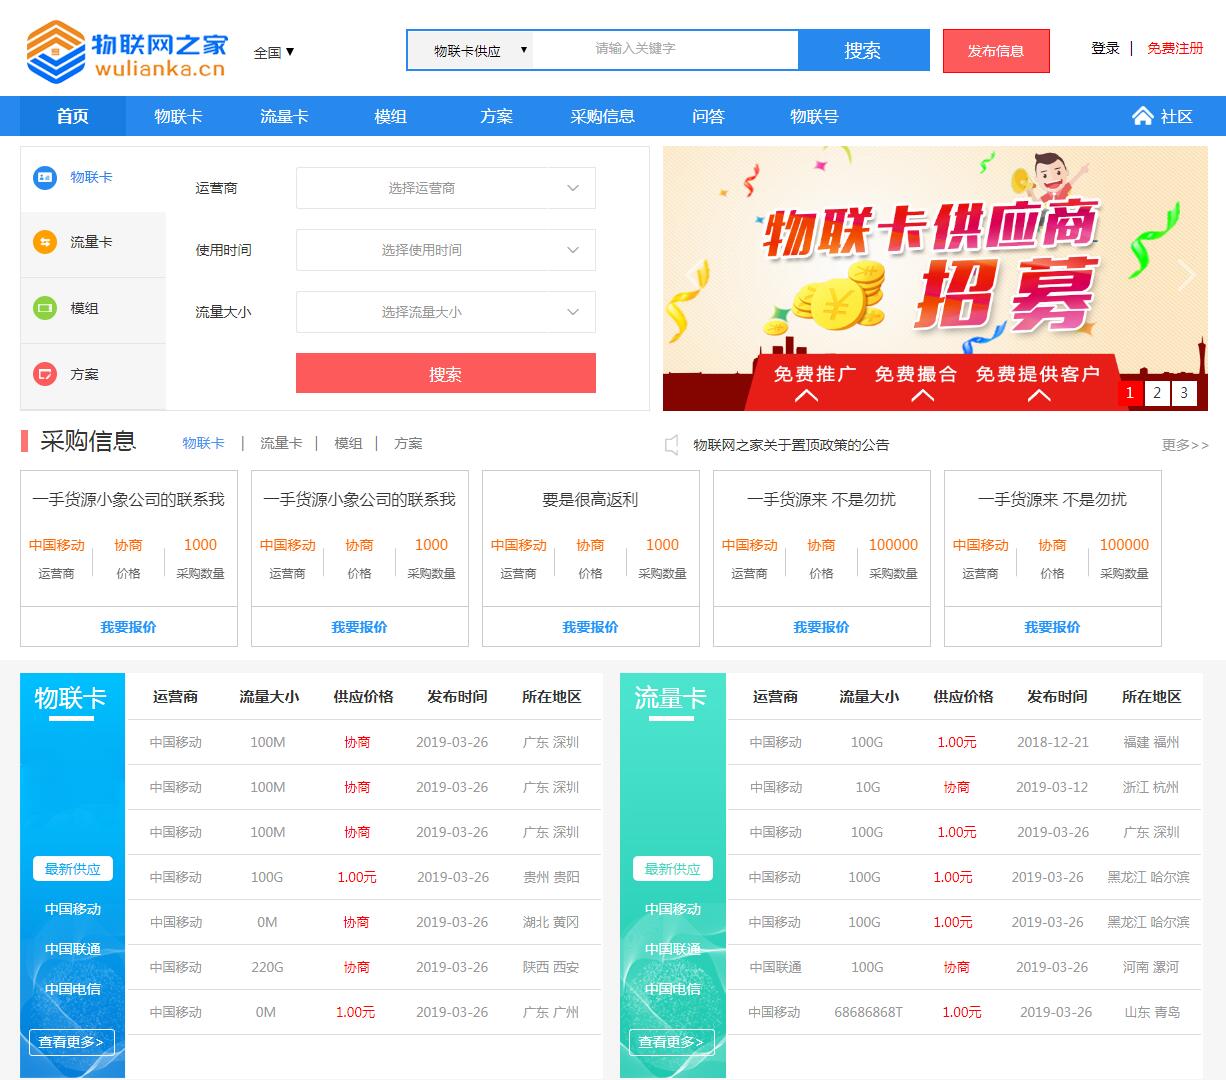1226x1080 pixels.
Task: Expand the 选择运营商 dropdown
Action: pos(446,188)
